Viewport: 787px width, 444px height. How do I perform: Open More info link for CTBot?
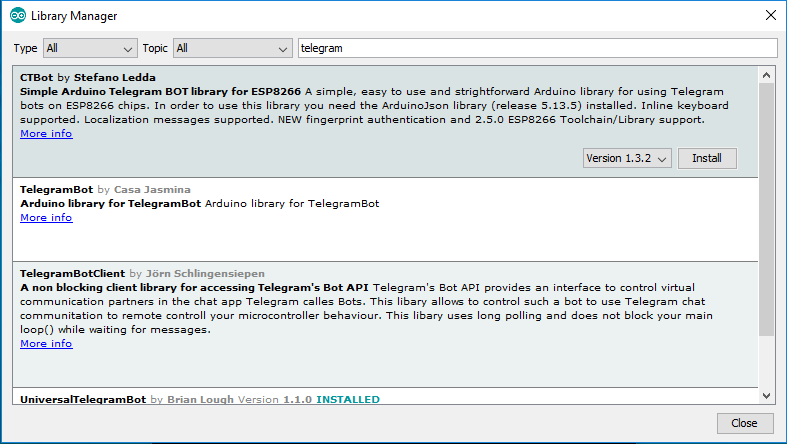pos(46,133)
